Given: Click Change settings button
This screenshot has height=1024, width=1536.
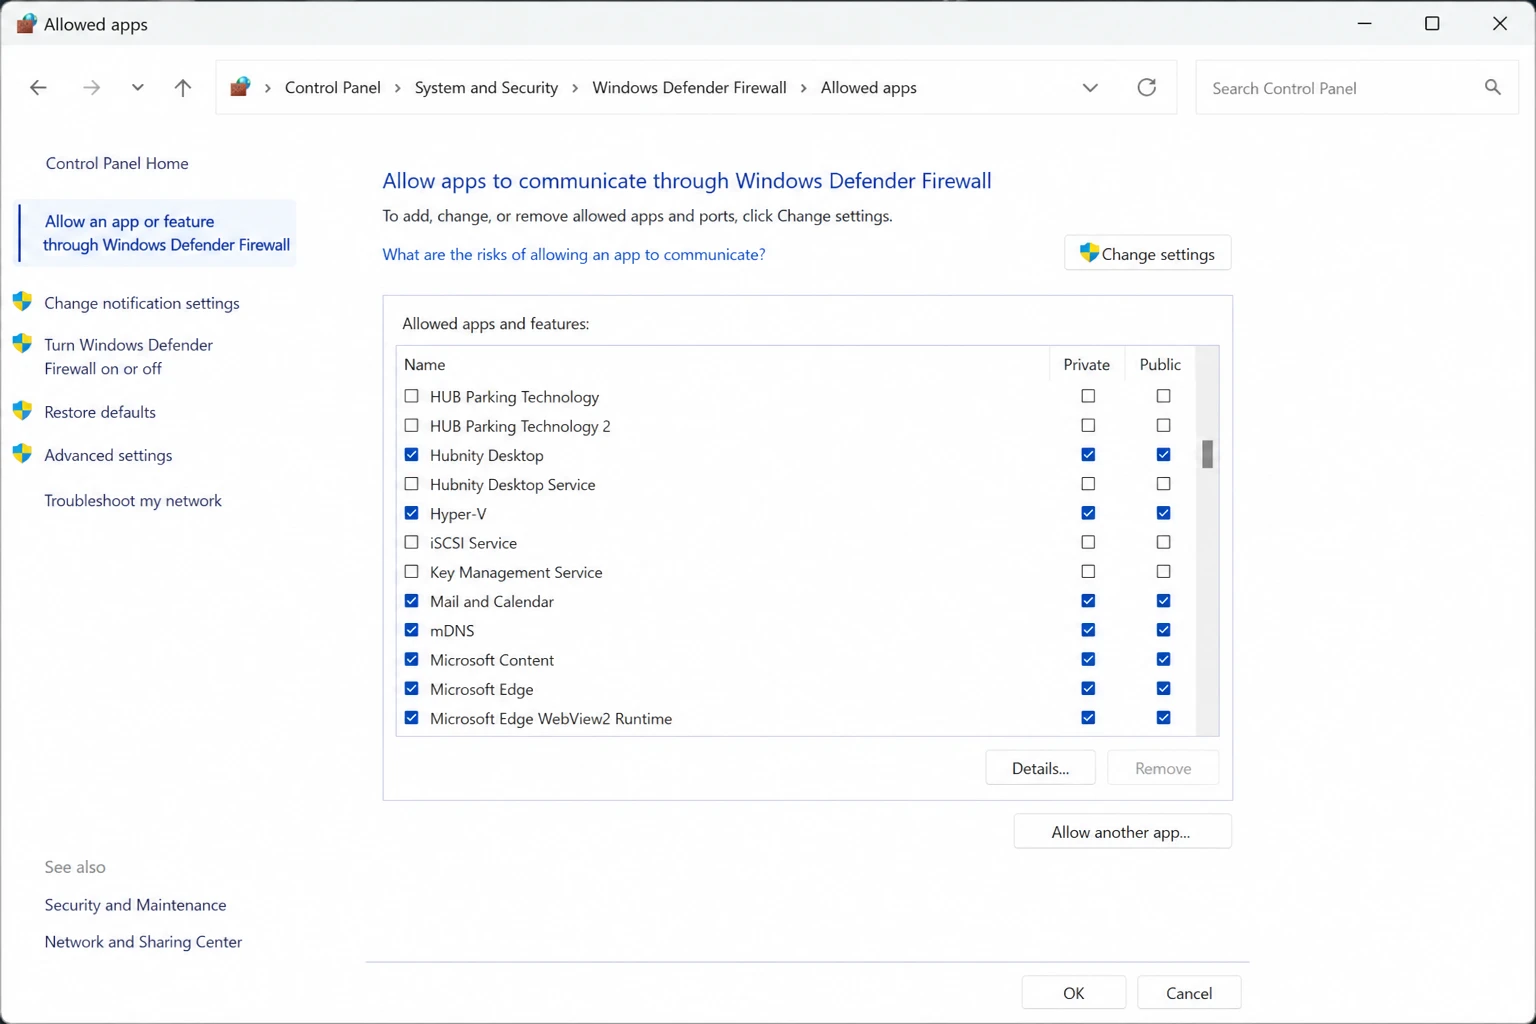Looking at the screenshot, I should click(1148, 253).
